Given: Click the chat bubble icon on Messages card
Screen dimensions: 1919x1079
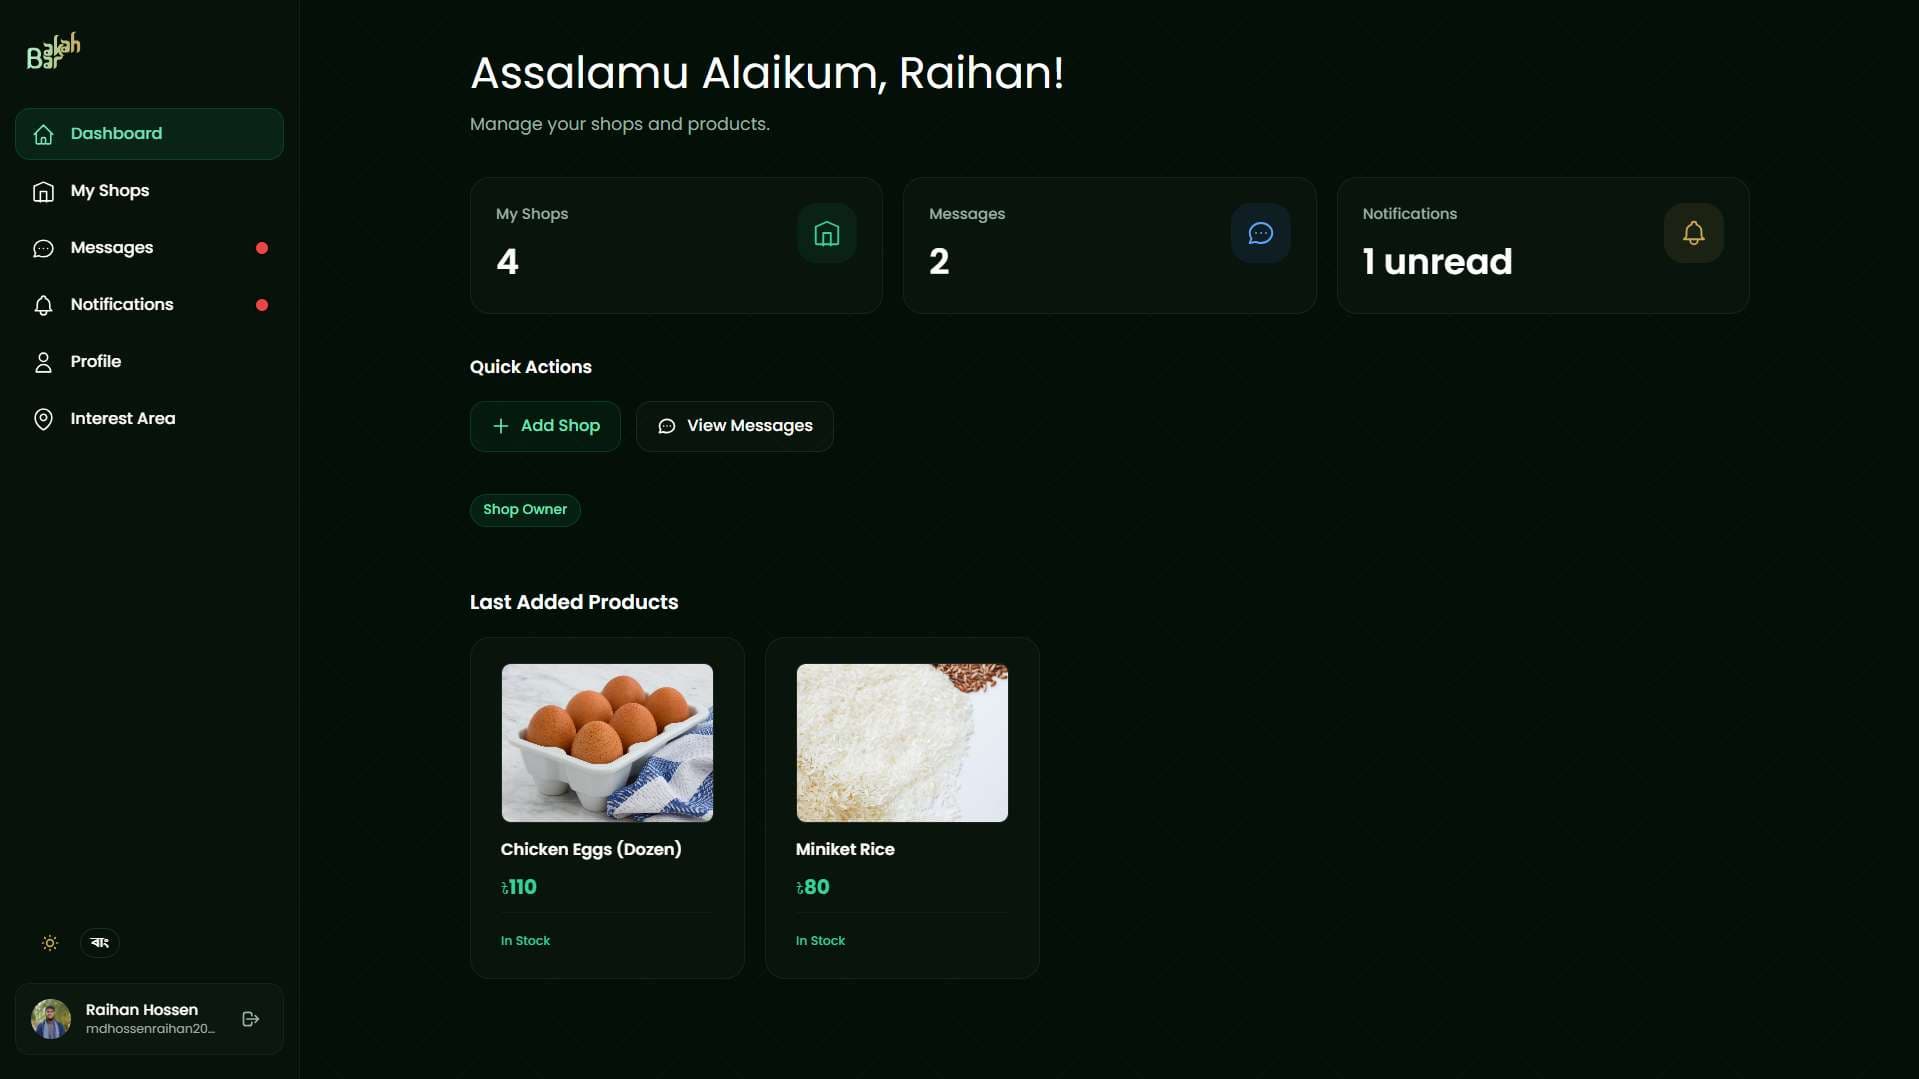Looking at the screenshot, I should 1259,233.
